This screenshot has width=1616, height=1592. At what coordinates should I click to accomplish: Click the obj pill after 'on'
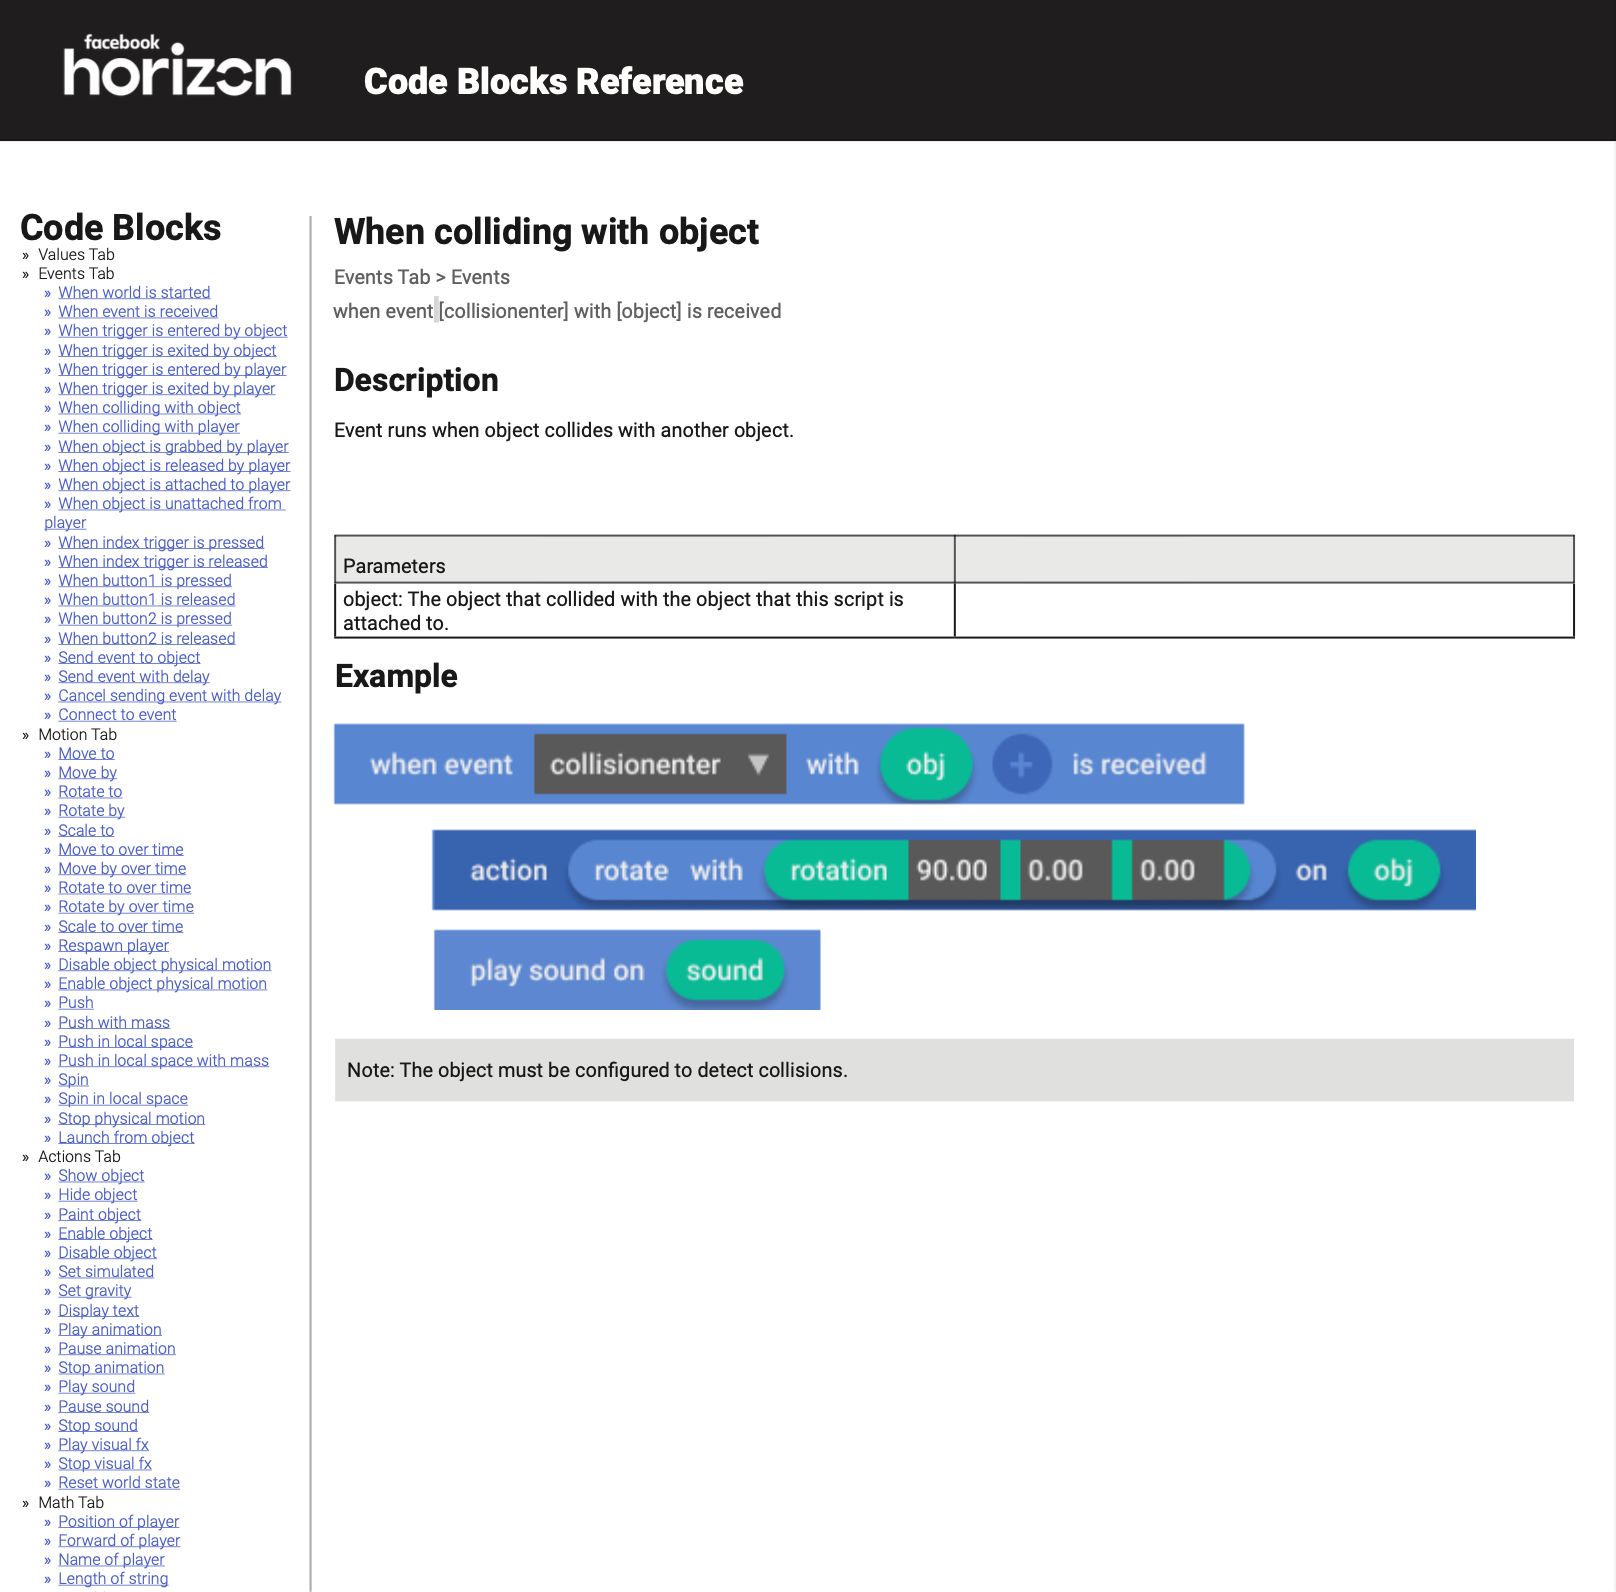(x=1394, y=870)
